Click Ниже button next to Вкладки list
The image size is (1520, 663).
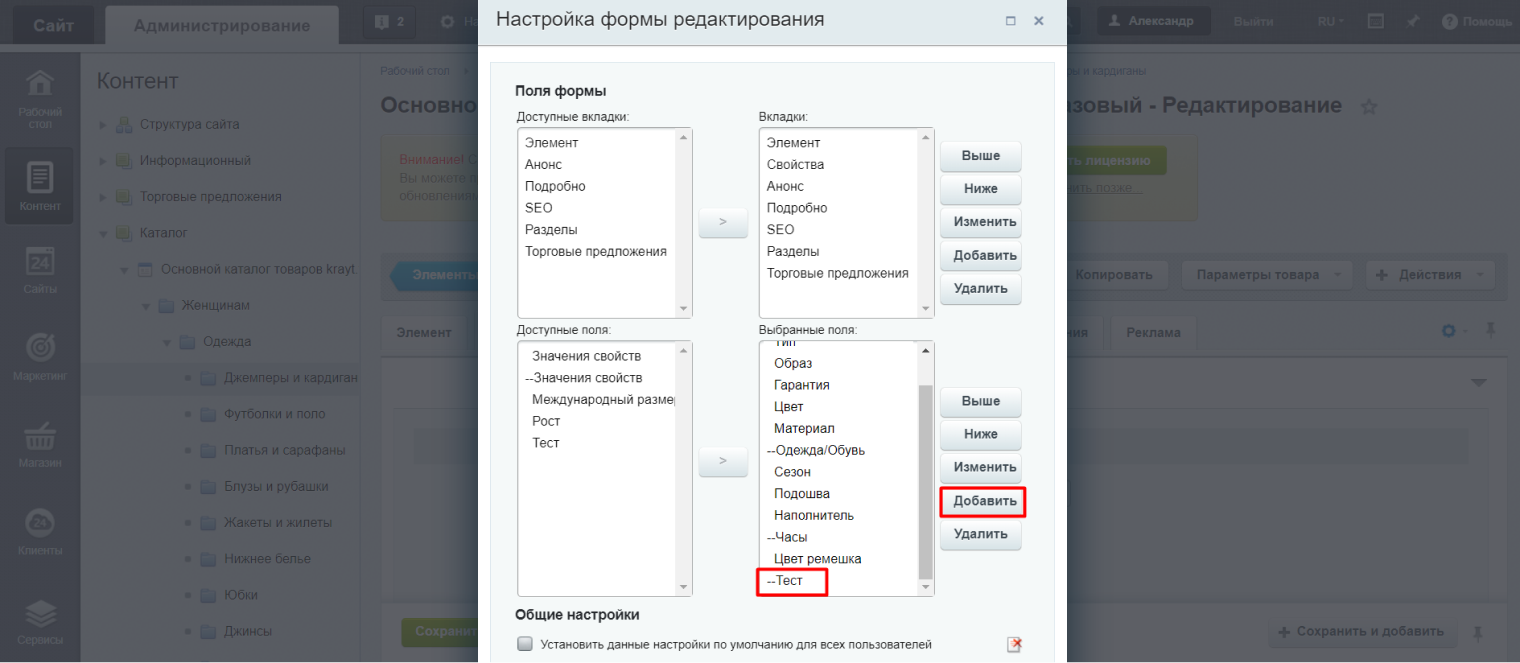981,189
